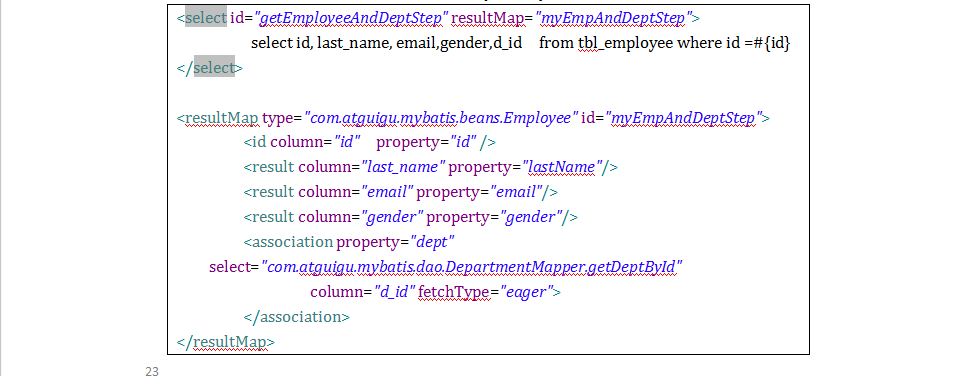Click the property value "email" in result tag

(x=516, y=192)
